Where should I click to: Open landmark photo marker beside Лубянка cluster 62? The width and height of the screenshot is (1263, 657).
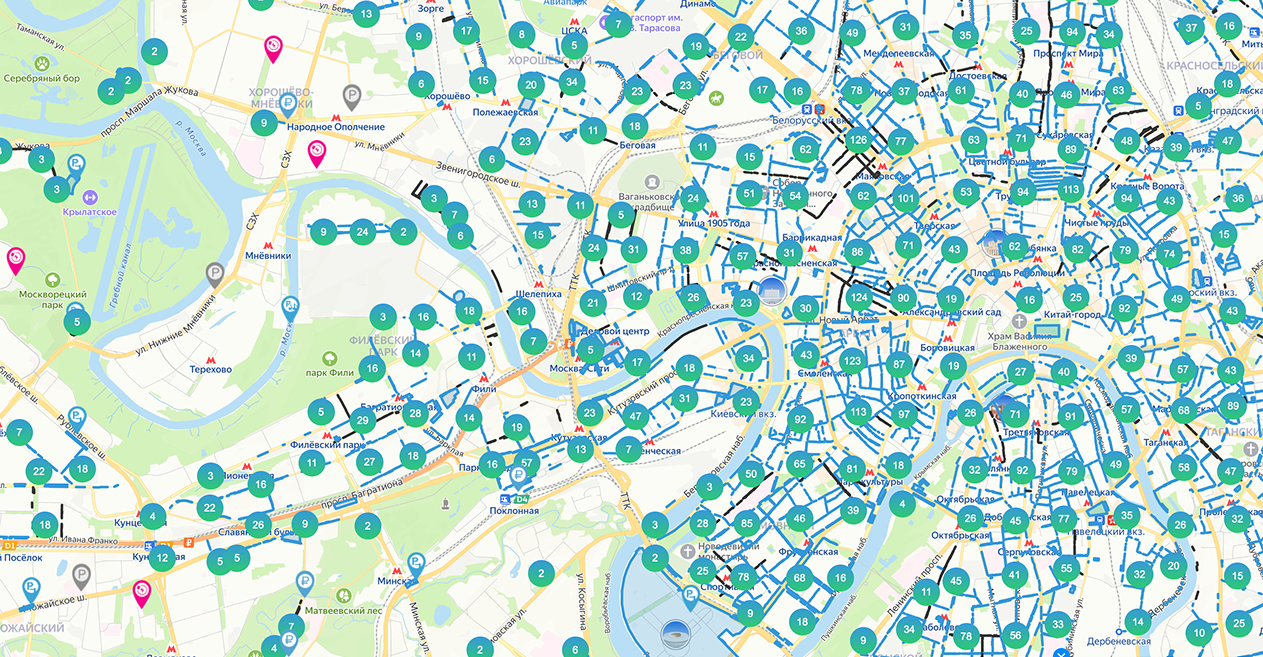click(995, 242)
